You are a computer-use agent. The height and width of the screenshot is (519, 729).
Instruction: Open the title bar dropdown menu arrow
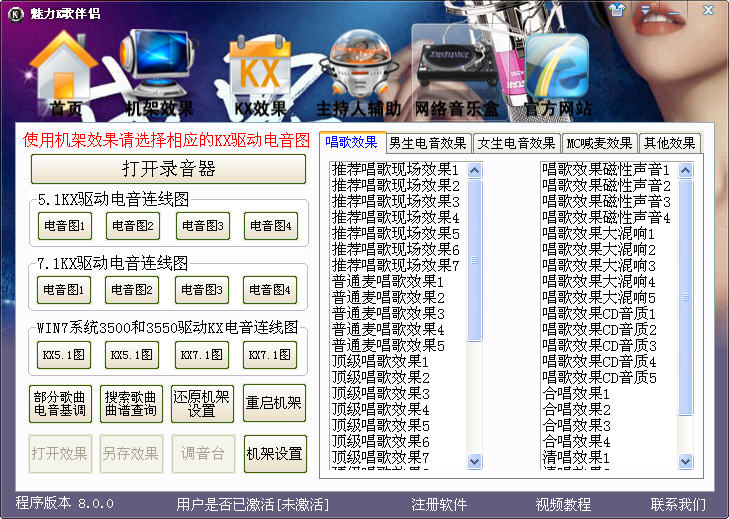tap(645, 10)
